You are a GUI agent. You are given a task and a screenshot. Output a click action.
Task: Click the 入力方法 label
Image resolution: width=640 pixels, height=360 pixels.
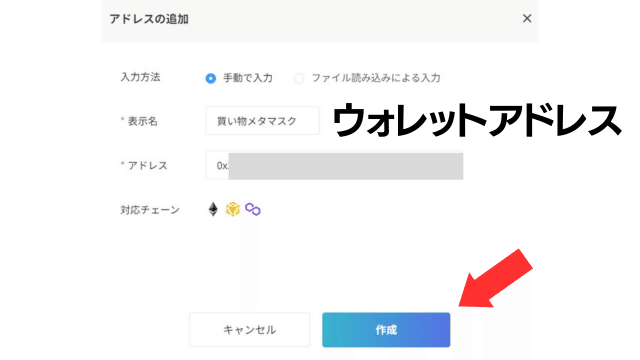coord(140,77)
